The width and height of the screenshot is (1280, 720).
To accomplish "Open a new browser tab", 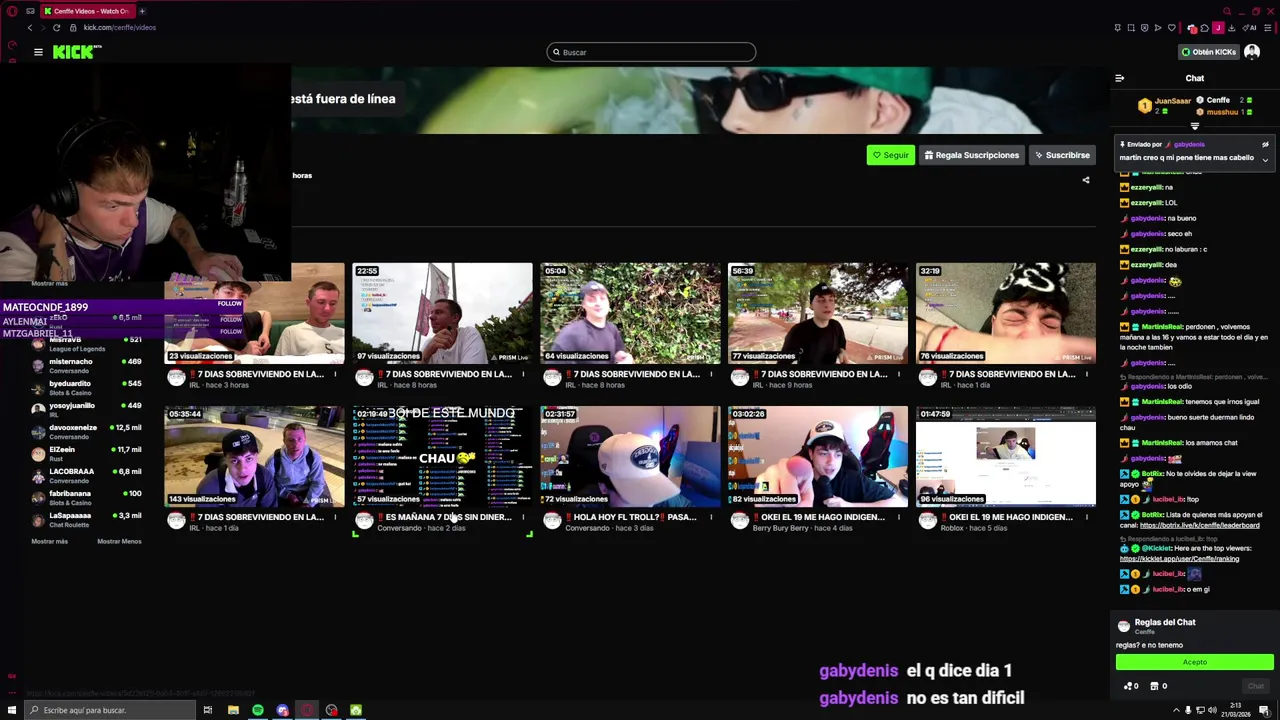I will (x=141, y=11).
